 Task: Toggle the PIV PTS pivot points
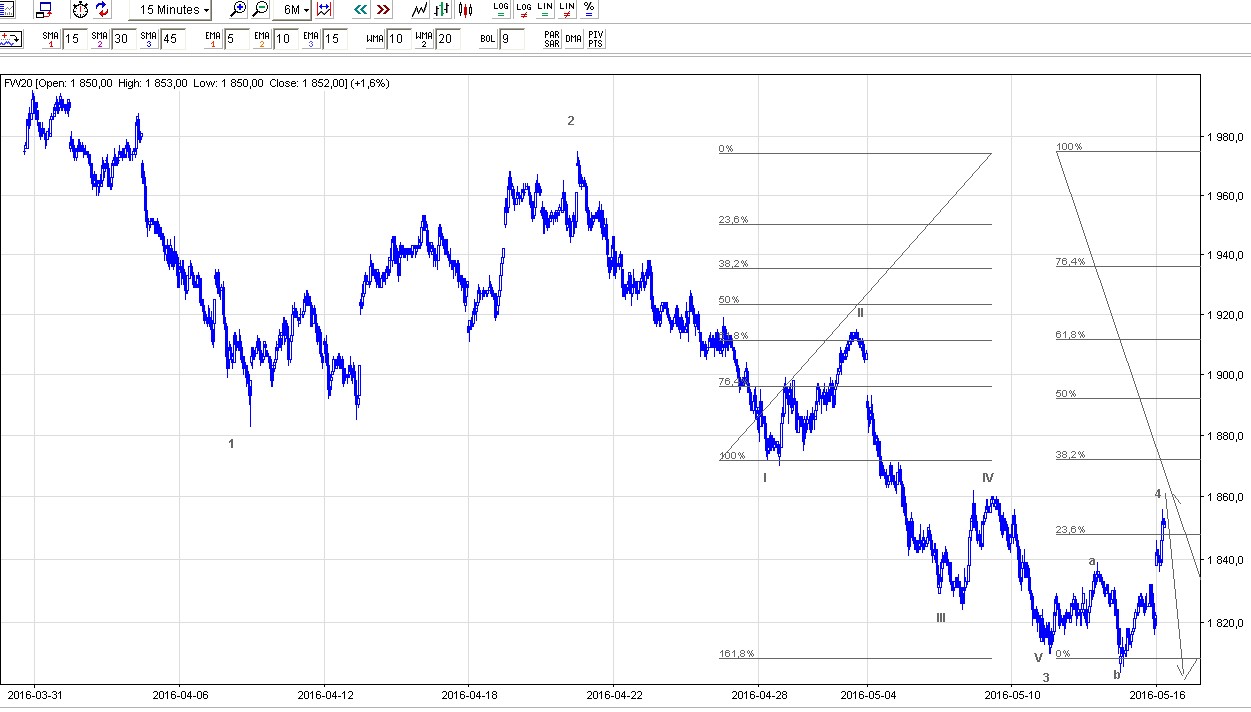(x=596, y=40)
